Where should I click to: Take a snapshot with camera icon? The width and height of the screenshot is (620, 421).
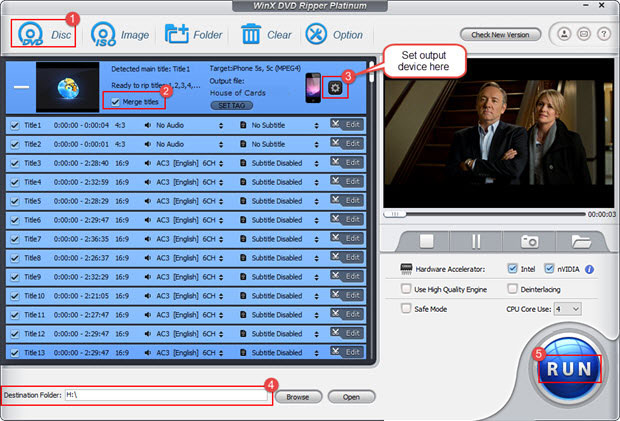[x=529, y=241]
